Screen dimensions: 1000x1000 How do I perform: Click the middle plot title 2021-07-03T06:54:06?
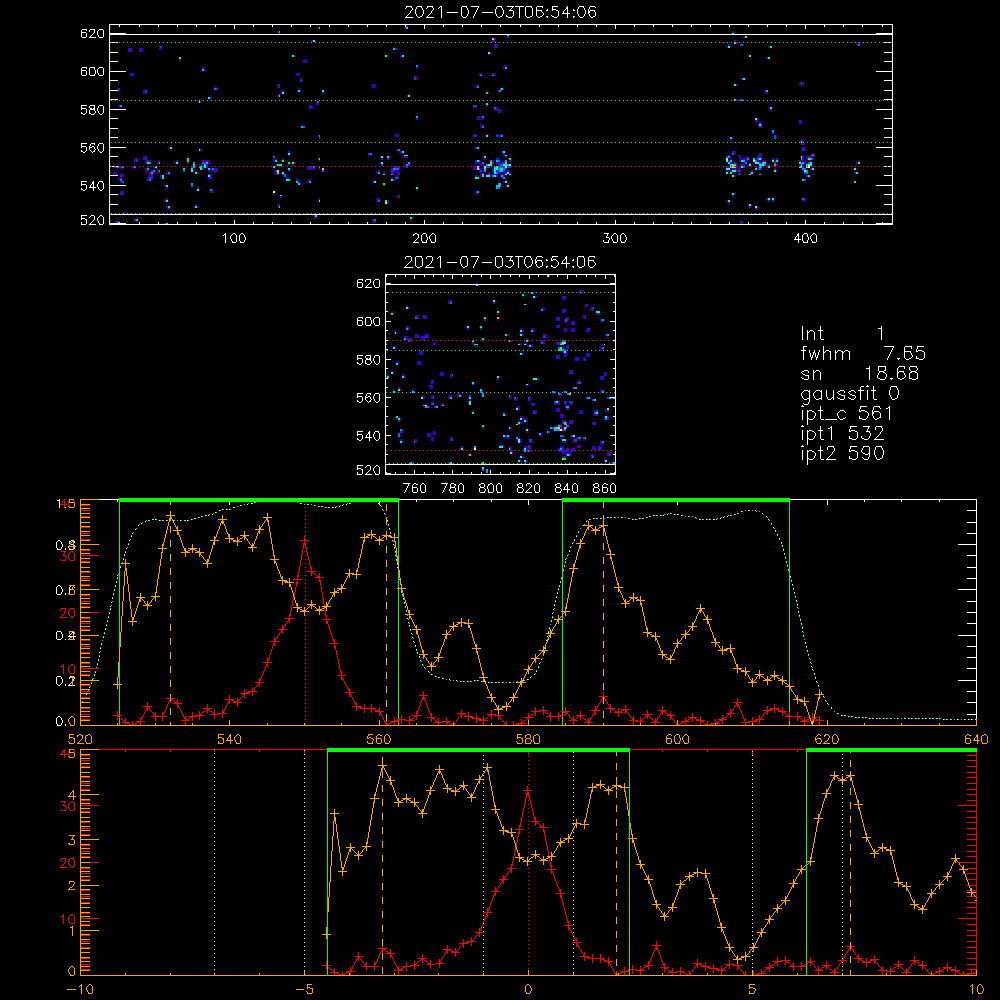(500, 262)
